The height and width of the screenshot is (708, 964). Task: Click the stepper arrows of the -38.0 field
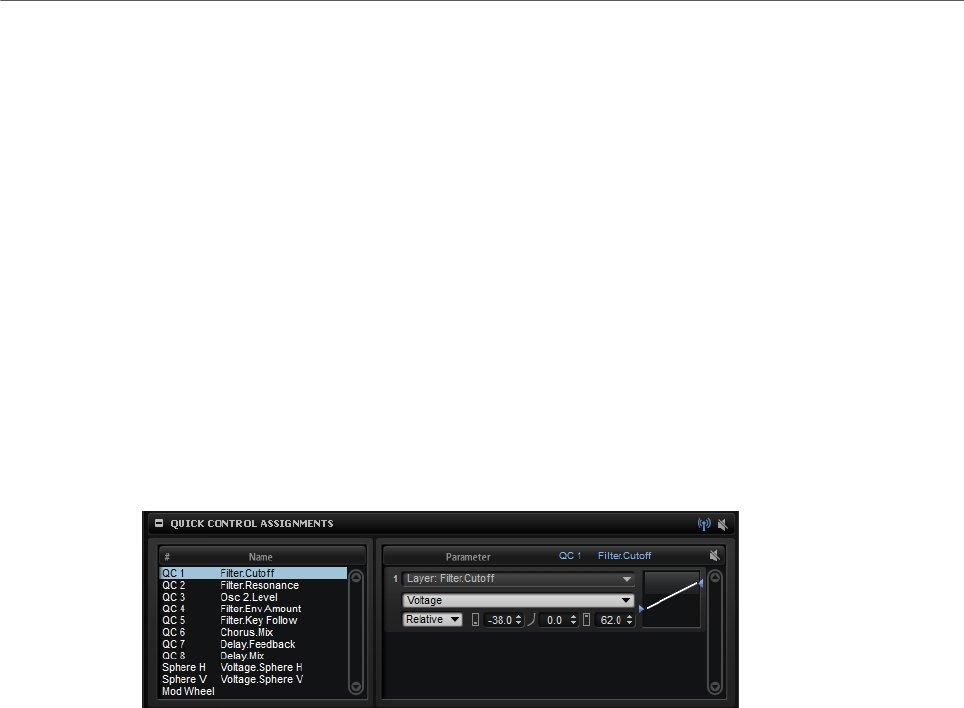pos(518,620)
